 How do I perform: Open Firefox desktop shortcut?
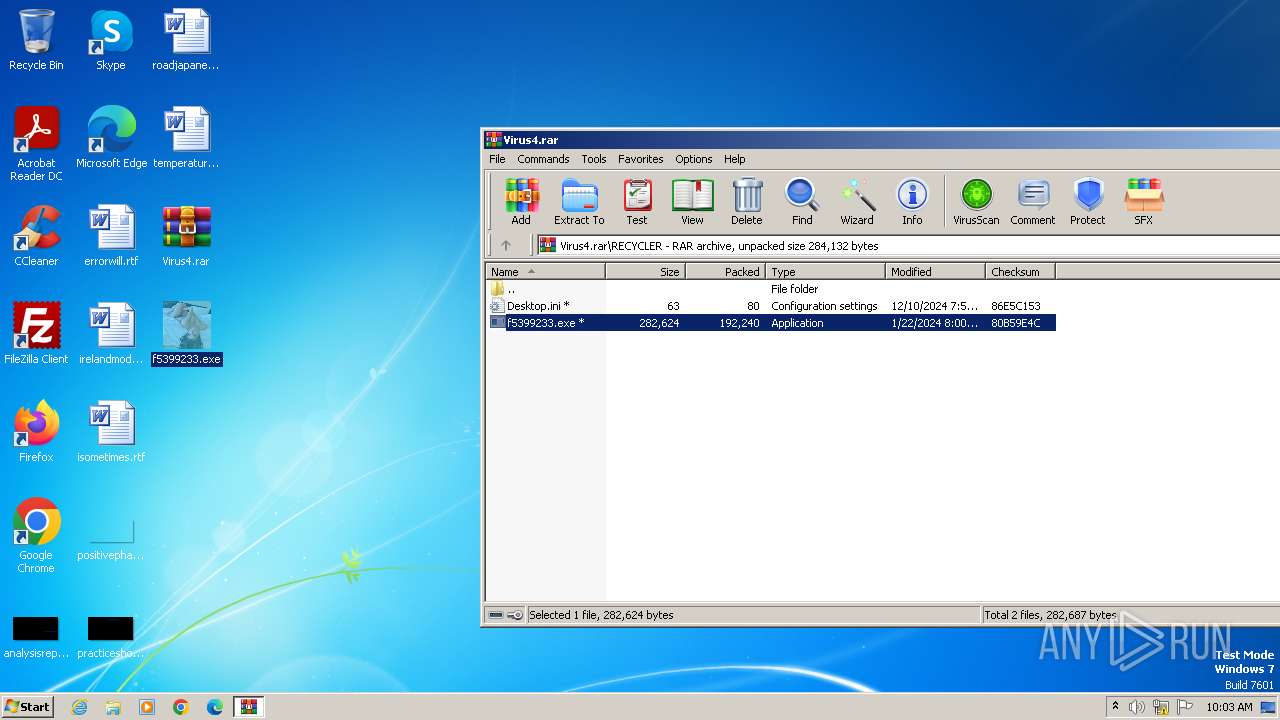[36, 432]
